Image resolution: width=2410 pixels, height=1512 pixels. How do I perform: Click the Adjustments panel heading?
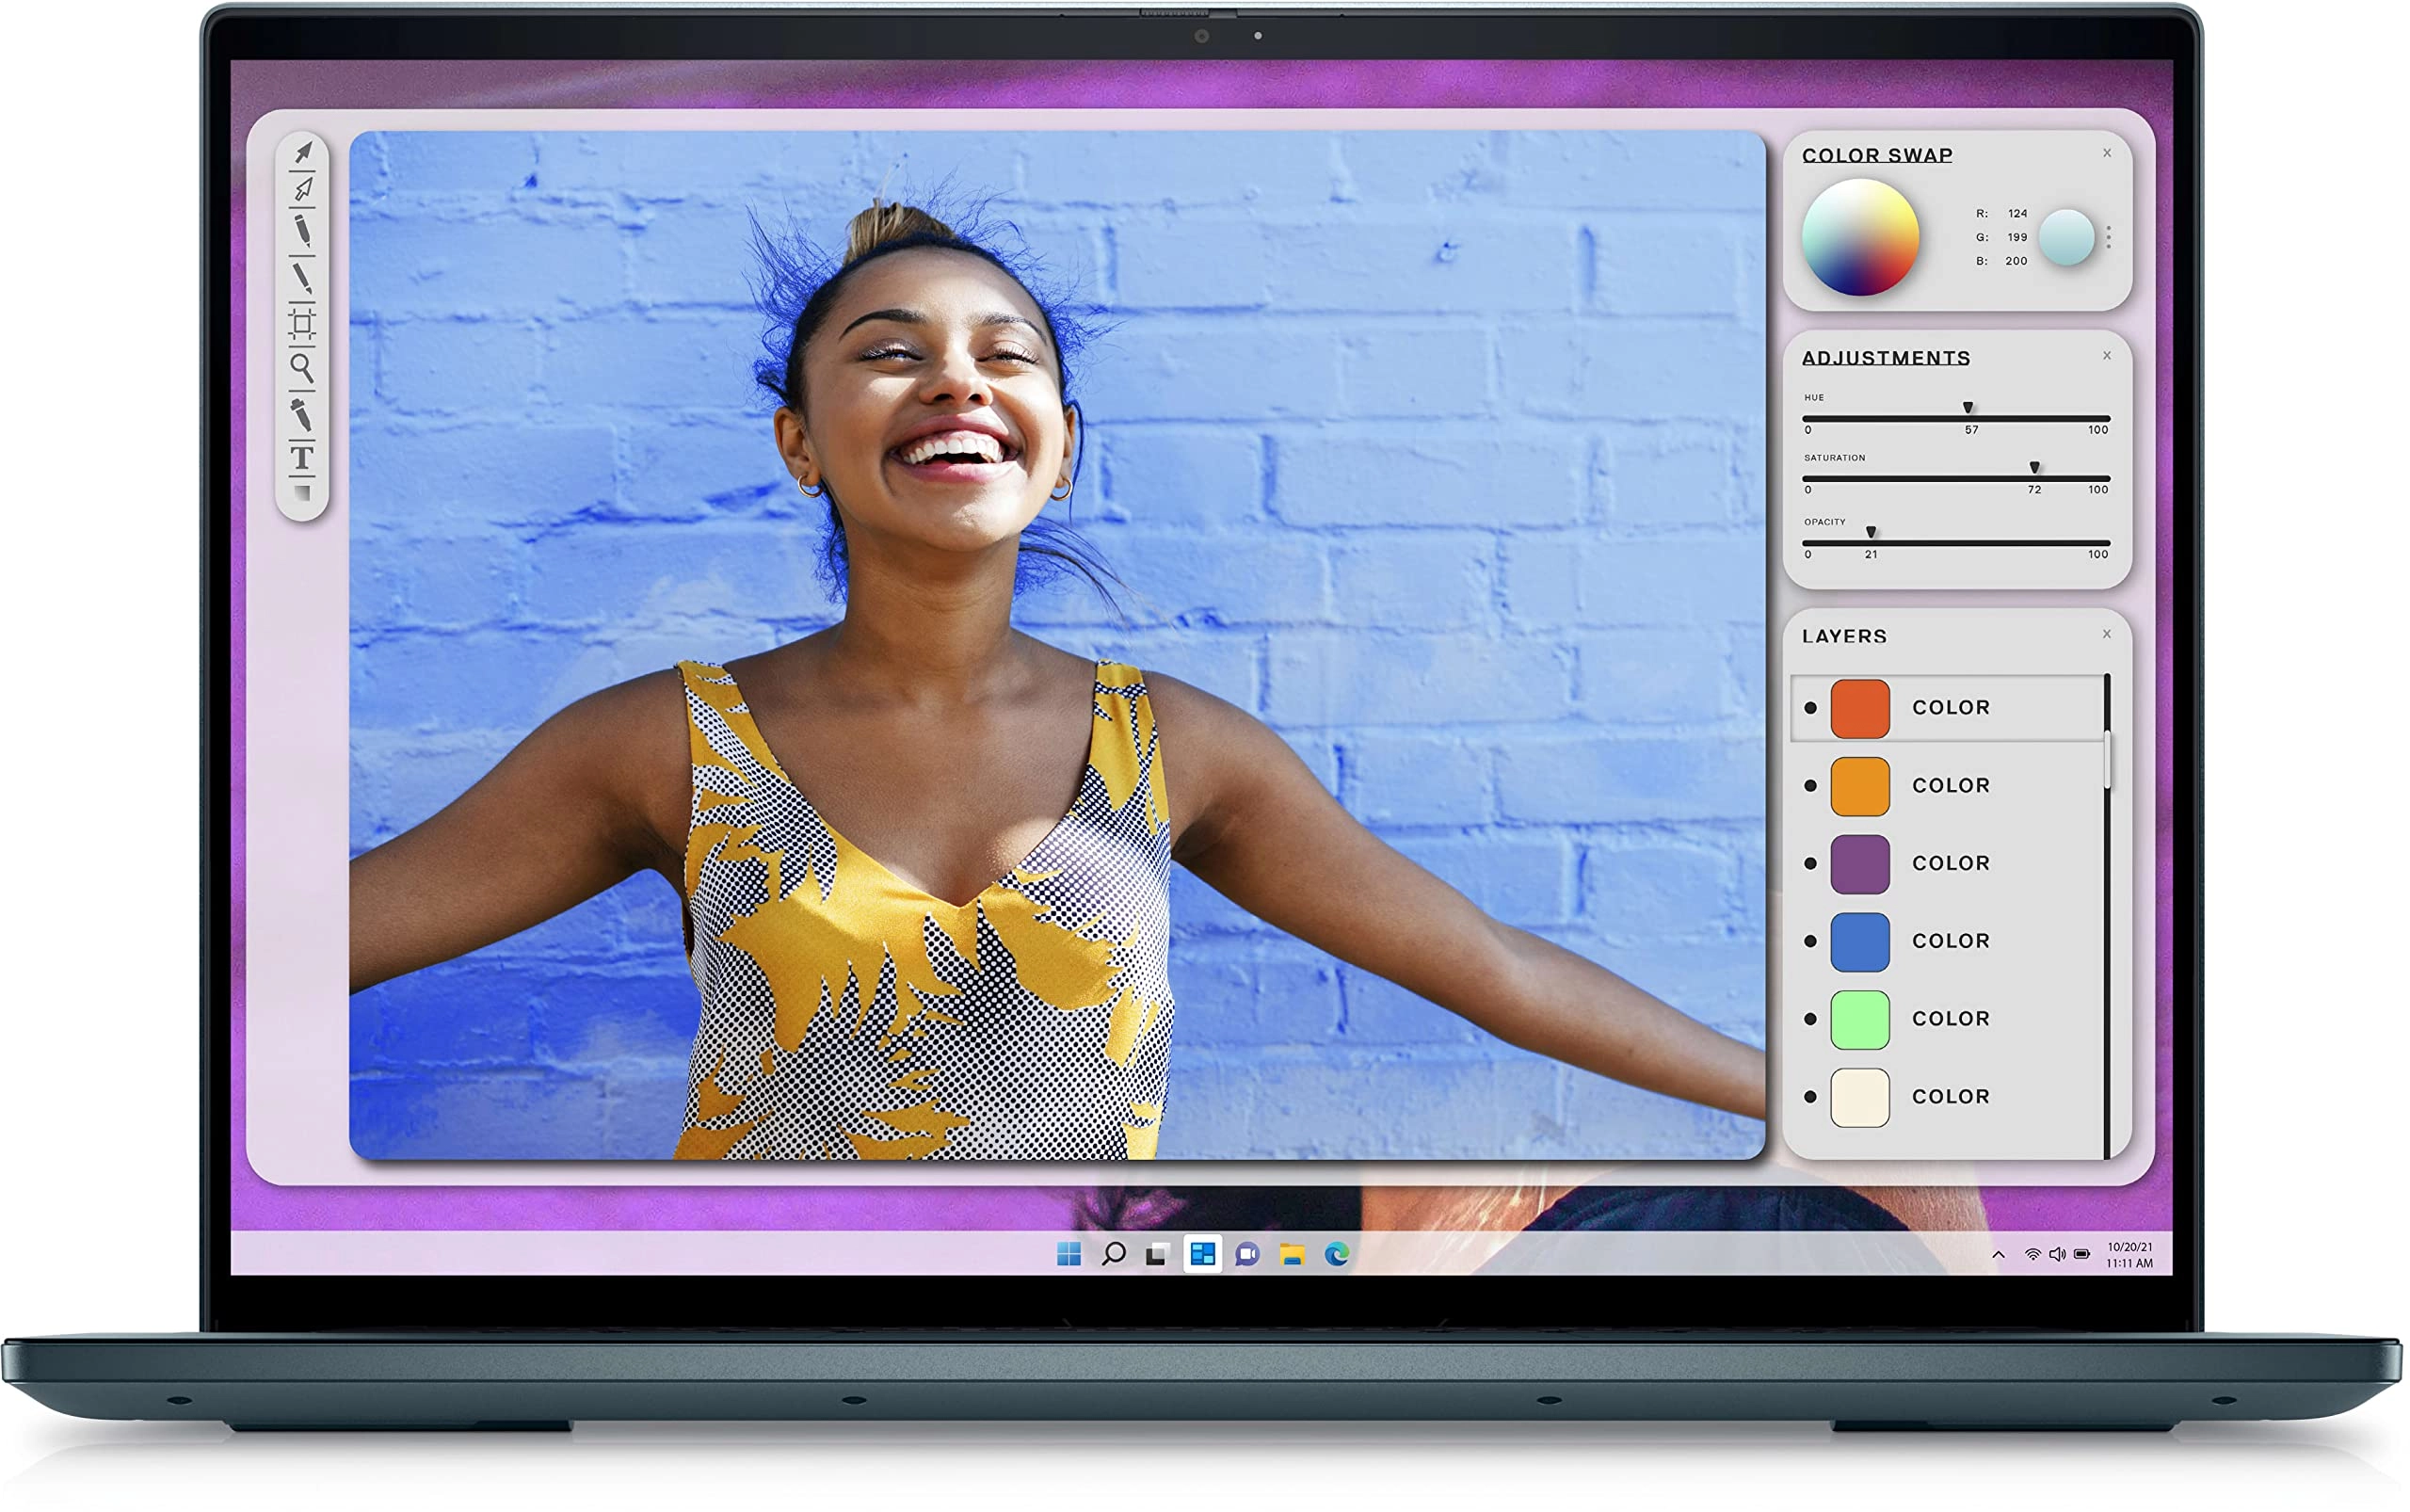(1886, 358)
